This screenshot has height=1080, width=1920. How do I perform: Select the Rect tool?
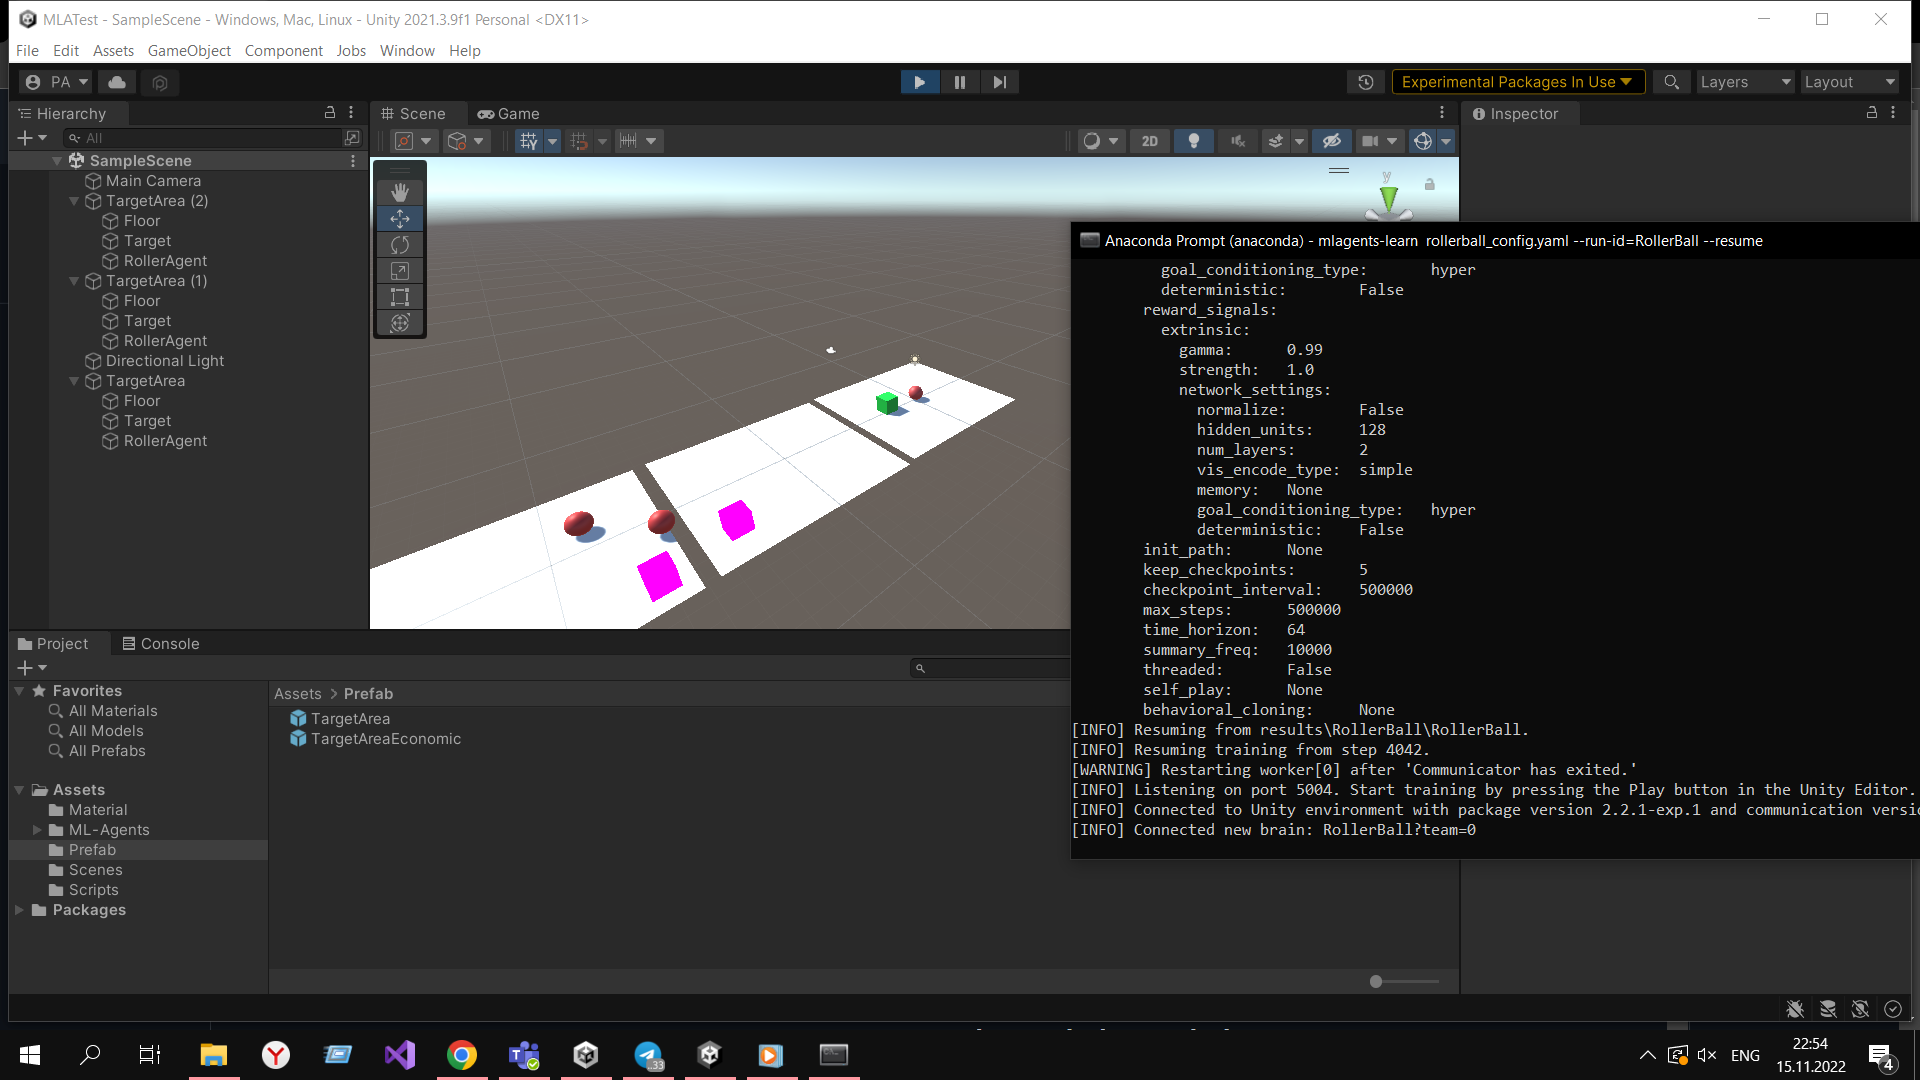(x=400, y=296)
